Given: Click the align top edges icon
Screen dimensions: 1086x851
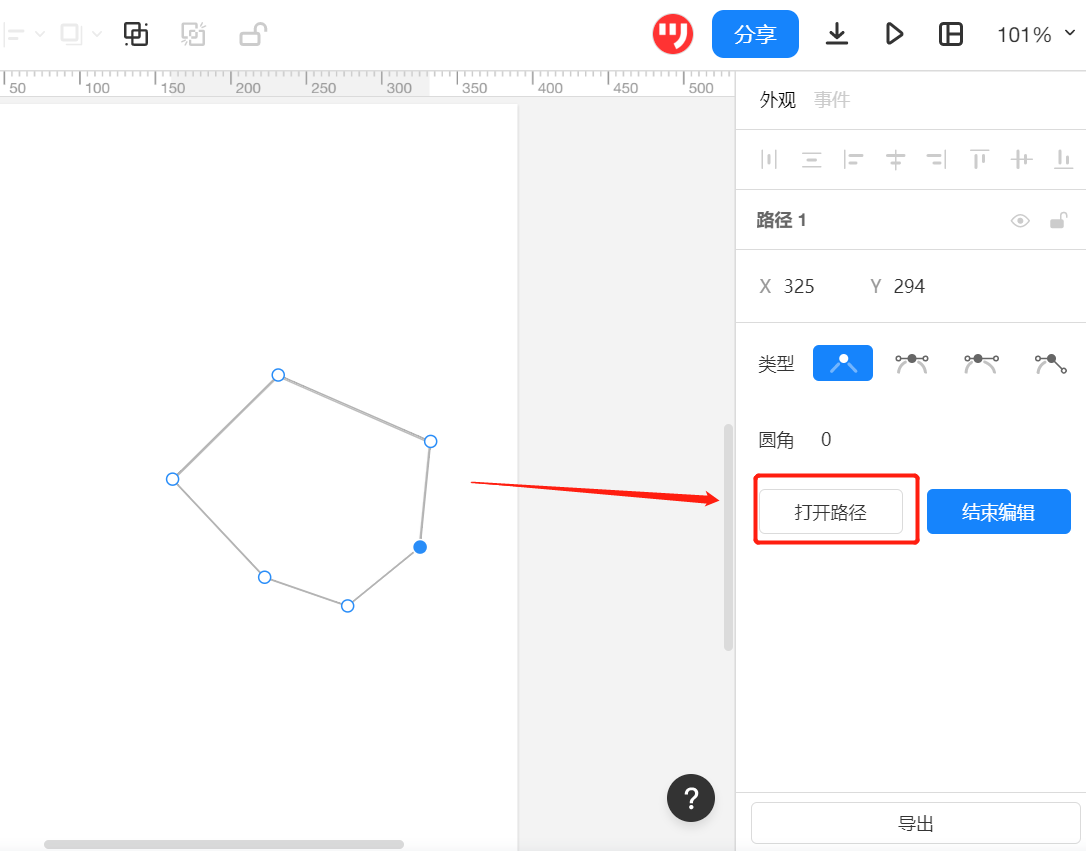Looking at the screenshot, I should coord(979,159).
